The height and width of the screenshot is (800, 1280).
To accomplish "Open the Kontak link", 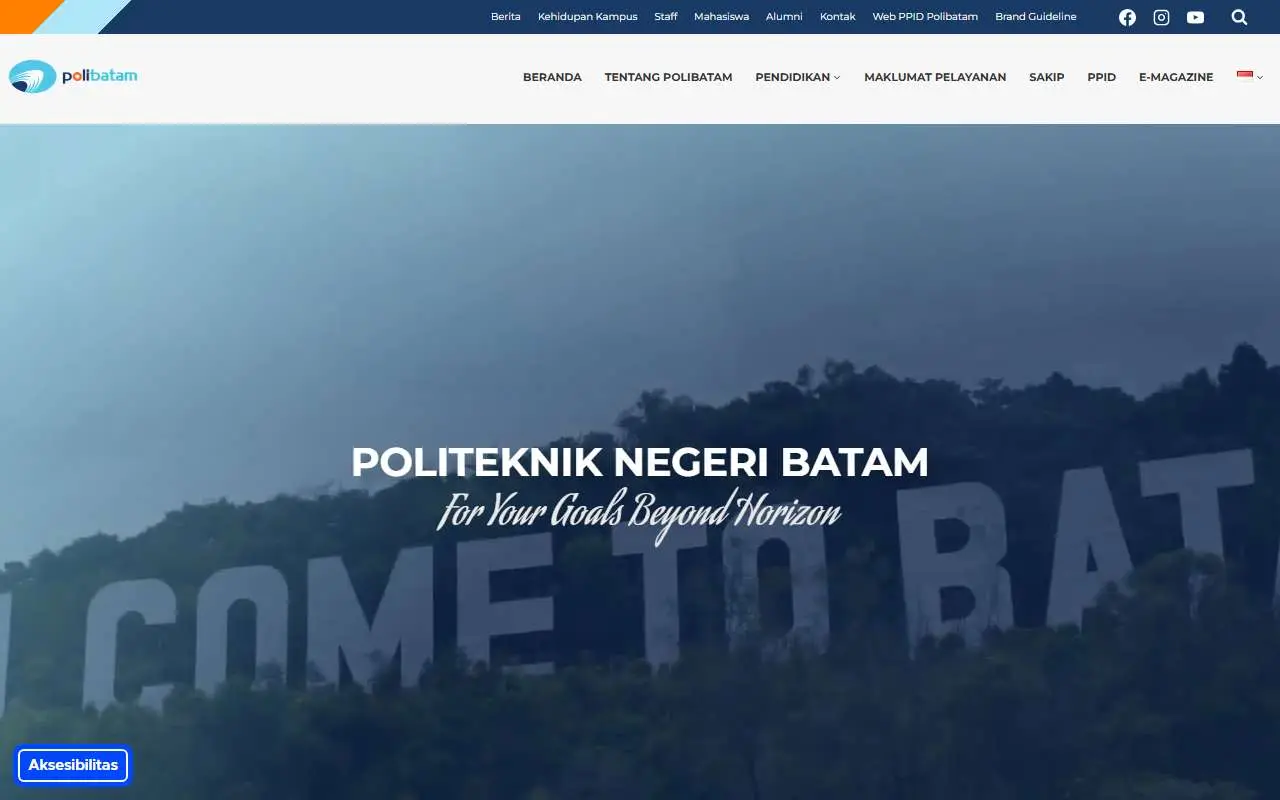I will [x=838, y=17].
